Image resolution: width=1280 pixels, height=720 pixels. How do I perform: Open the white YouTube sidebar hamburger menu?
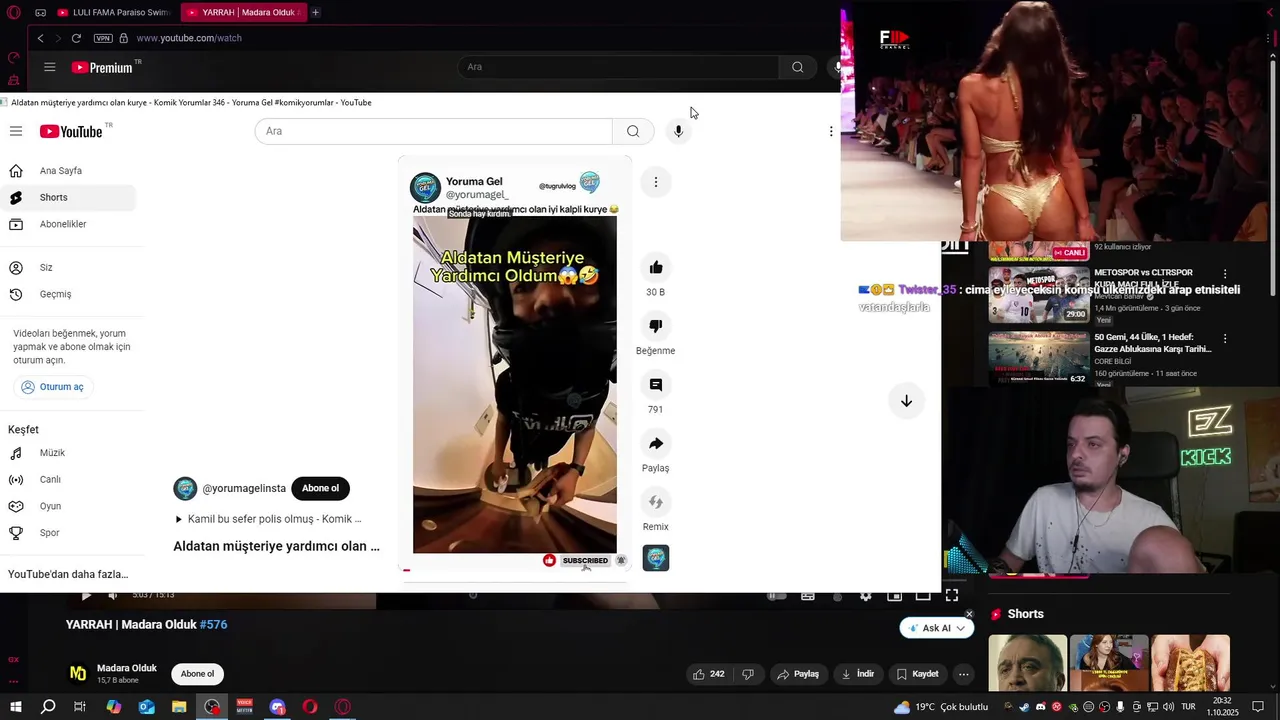16,131
